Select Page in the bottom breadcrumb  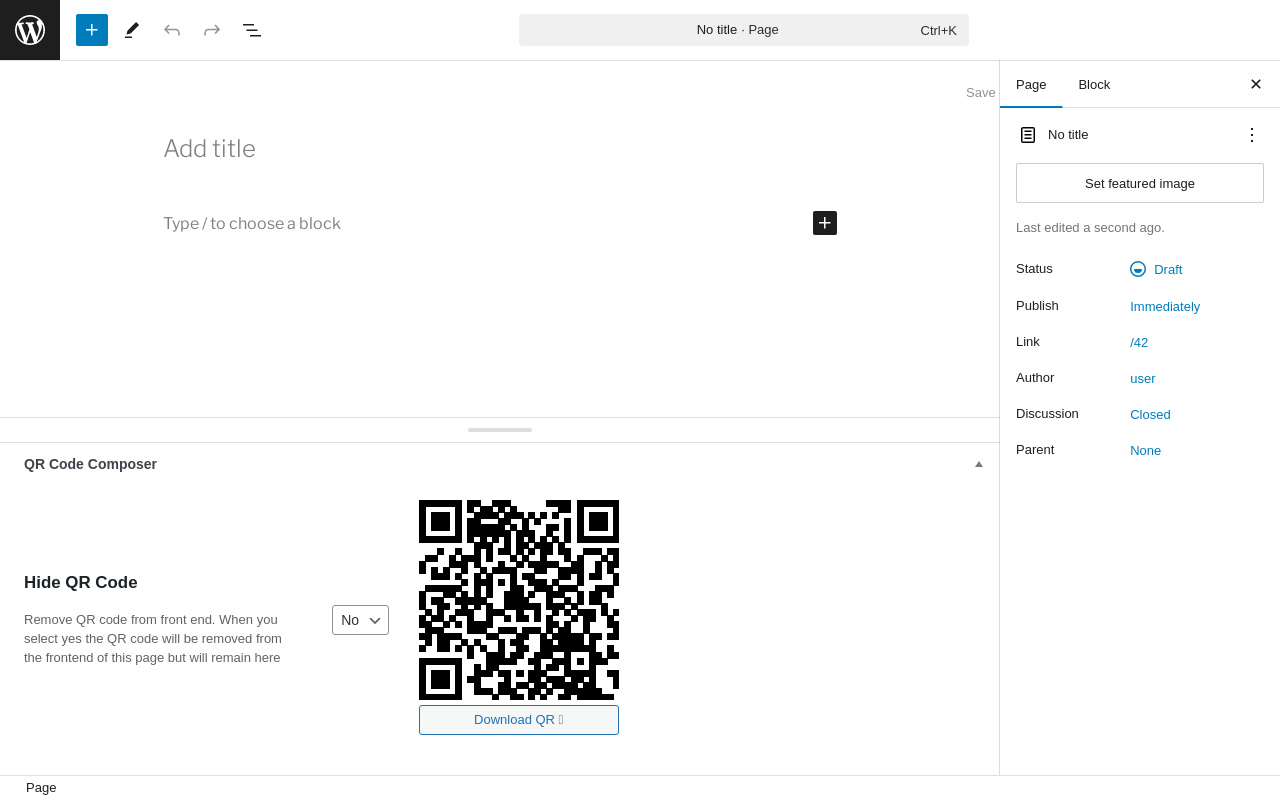pos(41,788)
